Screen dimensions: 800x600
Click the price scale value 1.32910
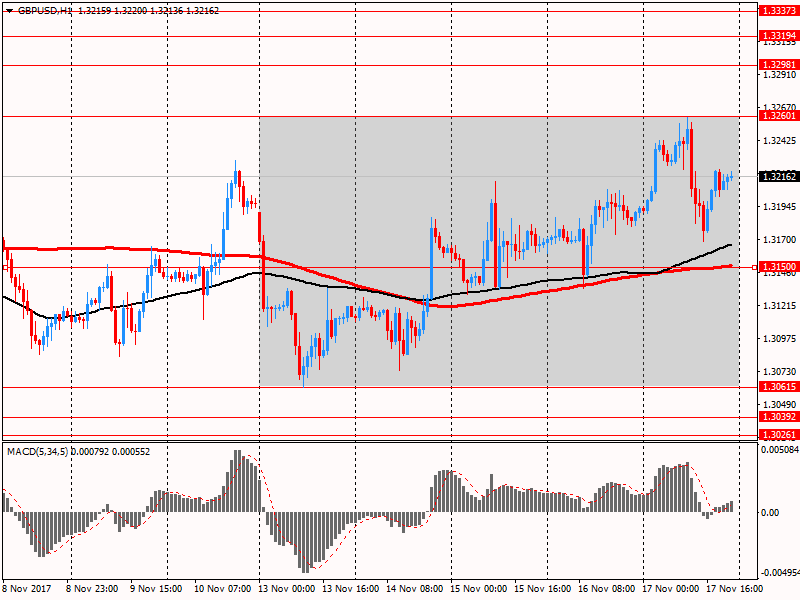[780, 74]
